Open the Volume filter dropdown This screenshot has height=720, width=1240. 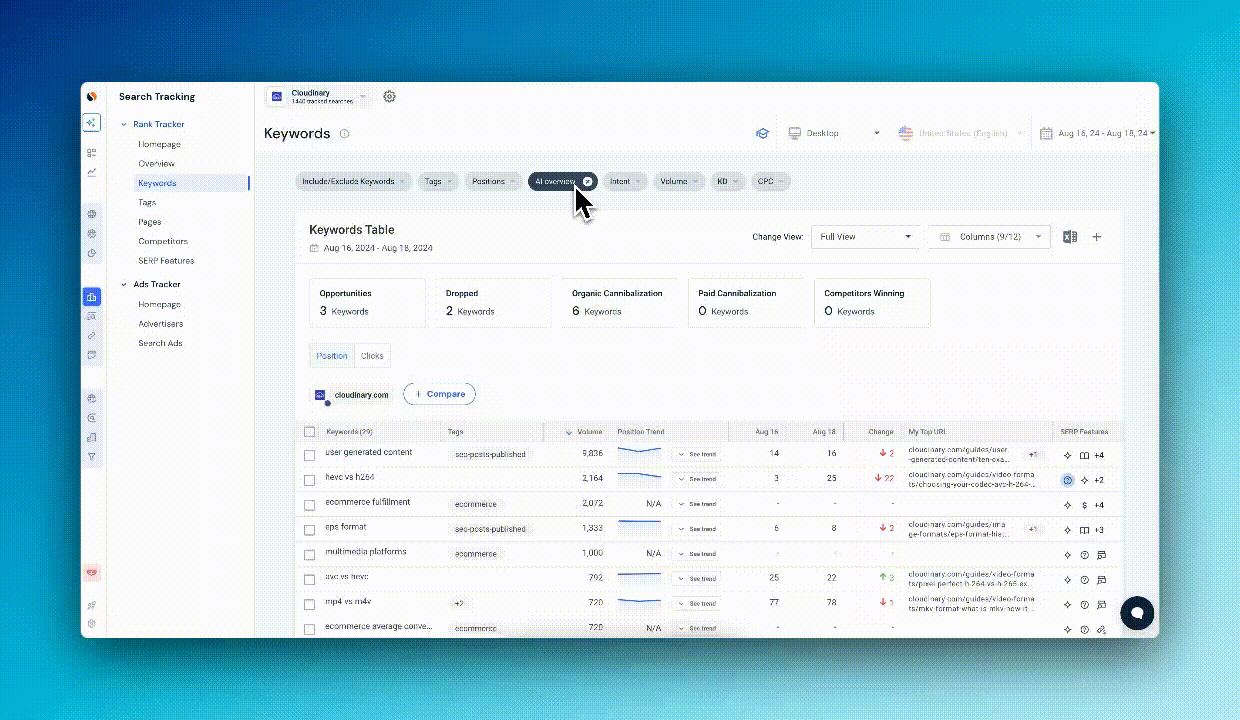(678, 181)
